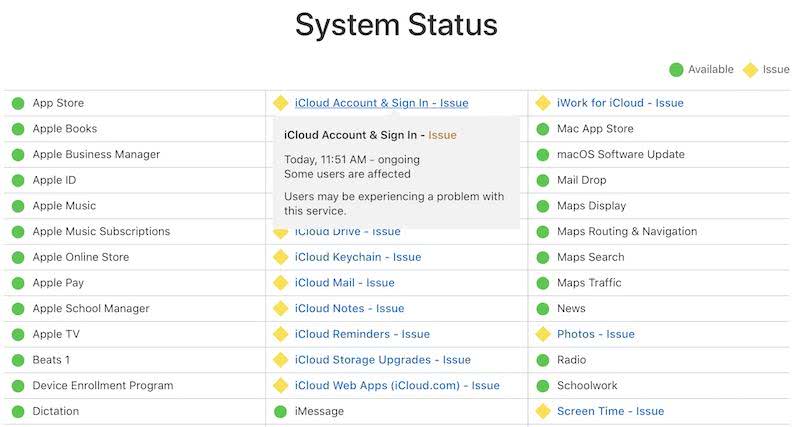Click the yellow diamond beside iCloud Account & Sign In
Screen dimensions: 800x427
pos(281,103)
